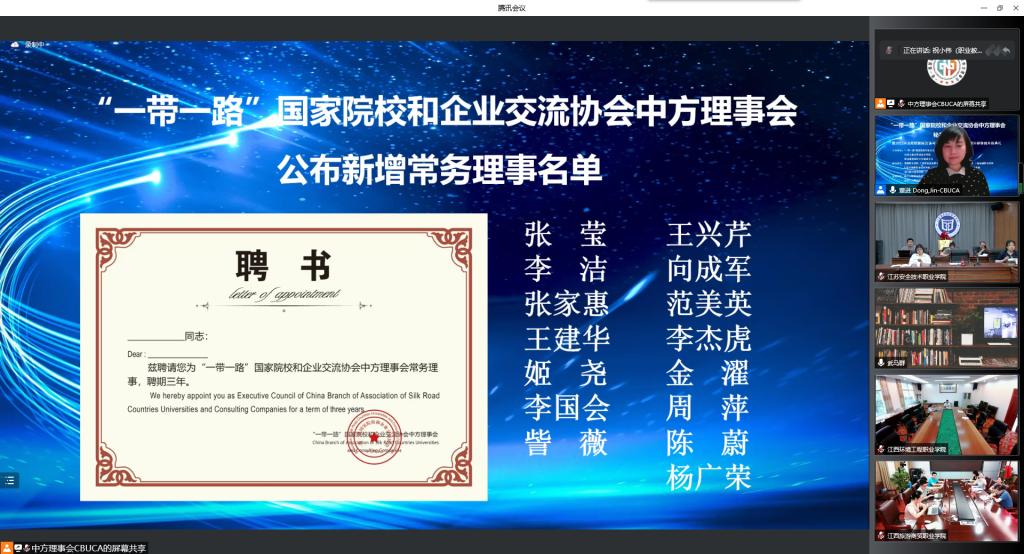Click the person icon on the Dong Jin-CBUCA tile
The height and width of the screenshot is (554, 1024).
tap(881, 190)
